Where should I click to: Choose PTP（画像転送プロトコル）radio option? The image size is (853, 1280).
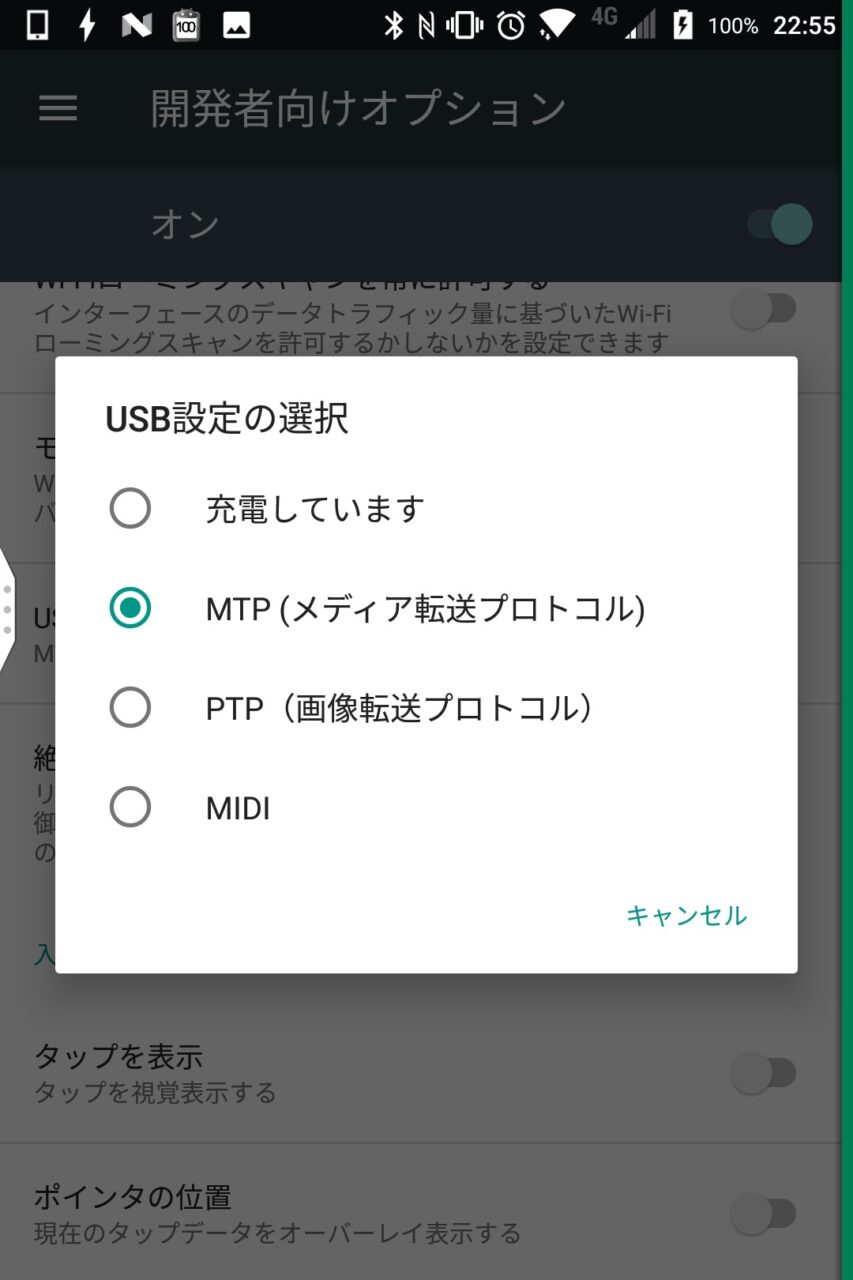[130, 708]
